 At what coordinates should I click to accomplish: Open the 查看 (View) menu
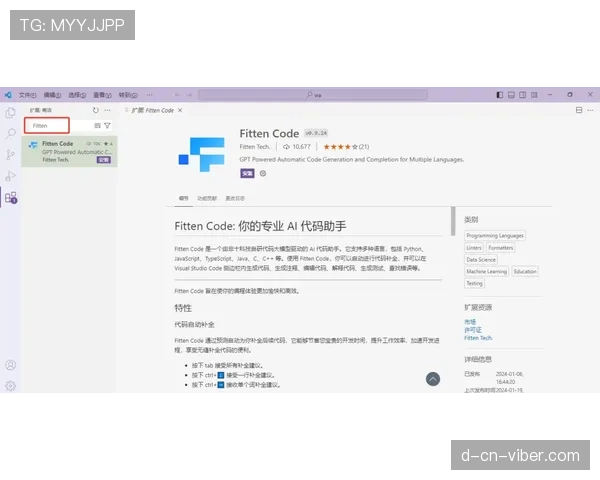click(103, 95)
